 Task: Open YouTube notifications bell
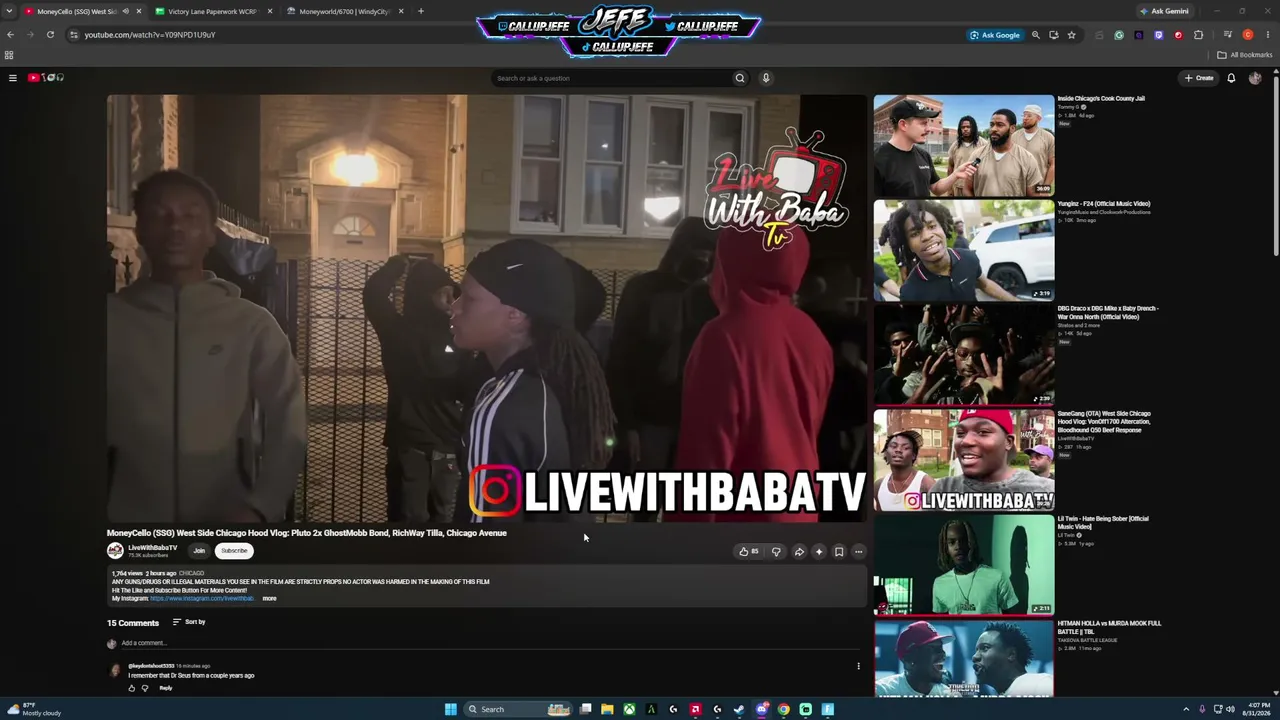coord(1231,78)
